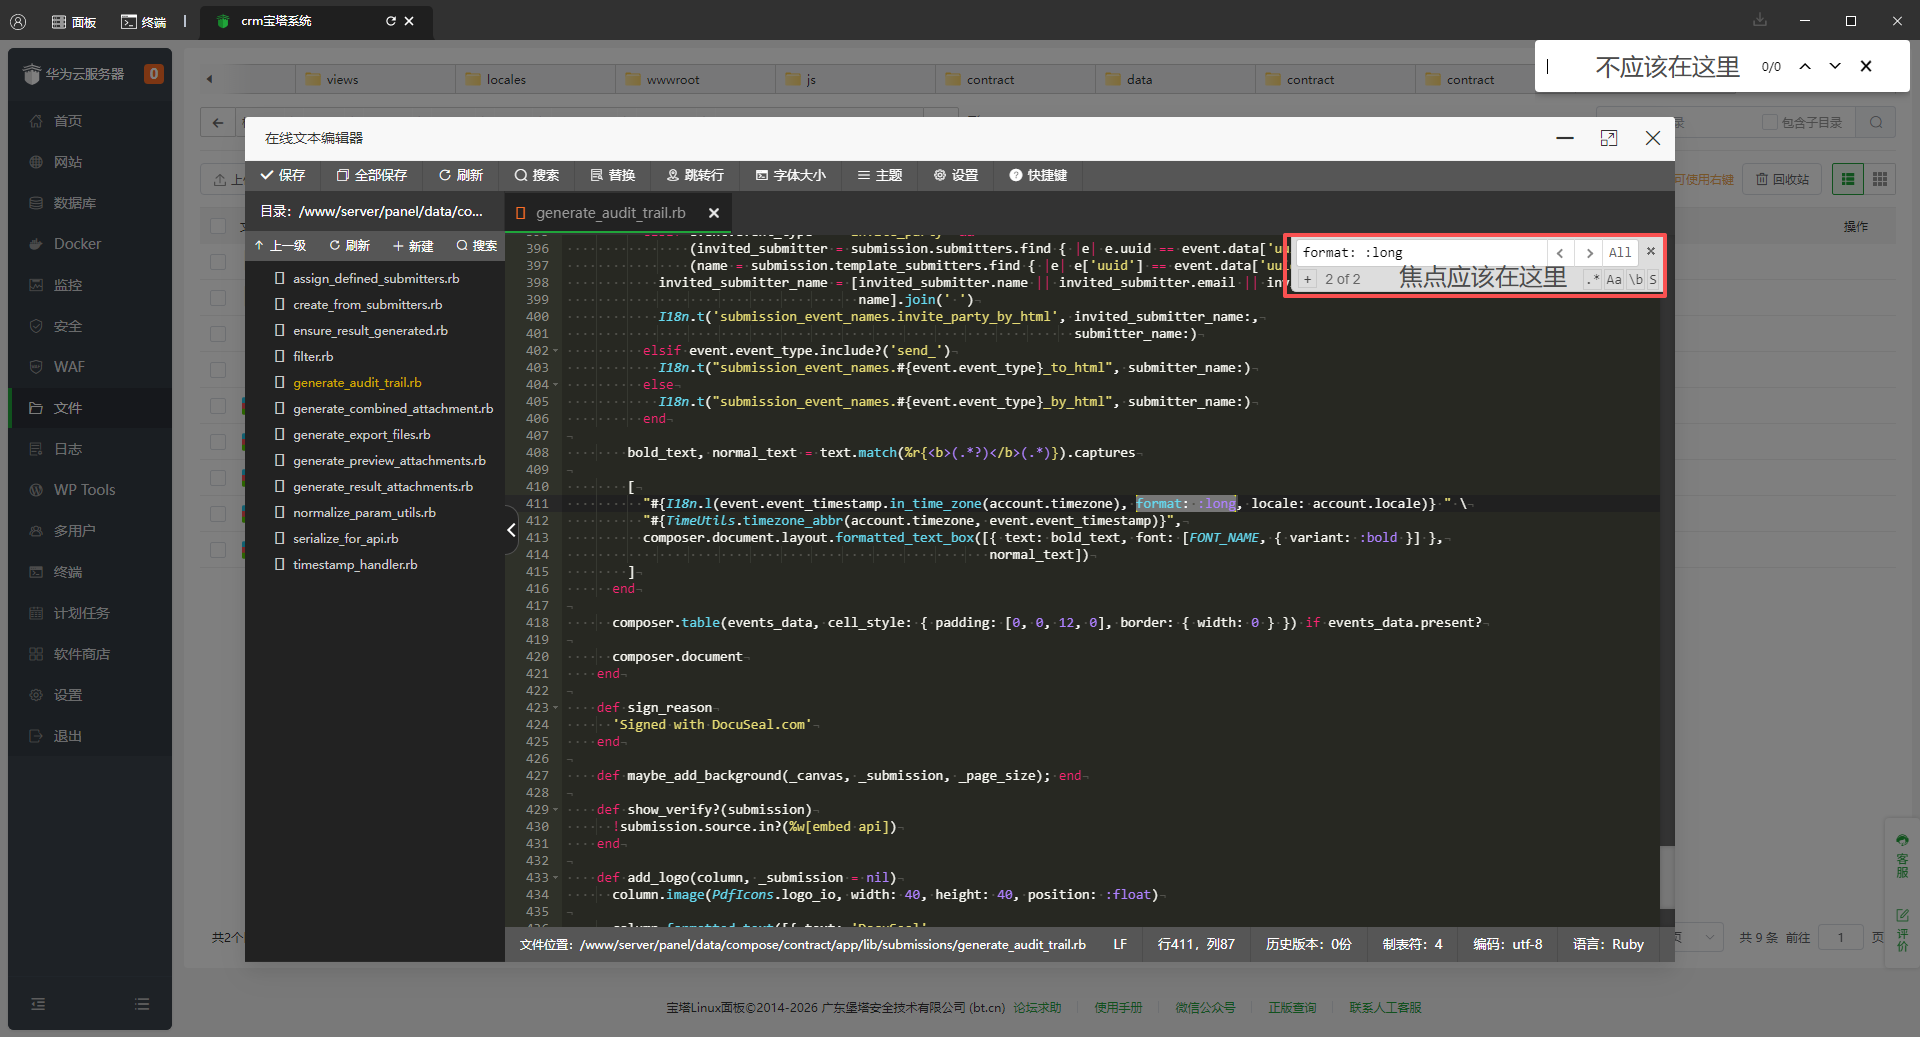
Task: Click the find input containing 'format: :long'
Action: click(1420, 253)
